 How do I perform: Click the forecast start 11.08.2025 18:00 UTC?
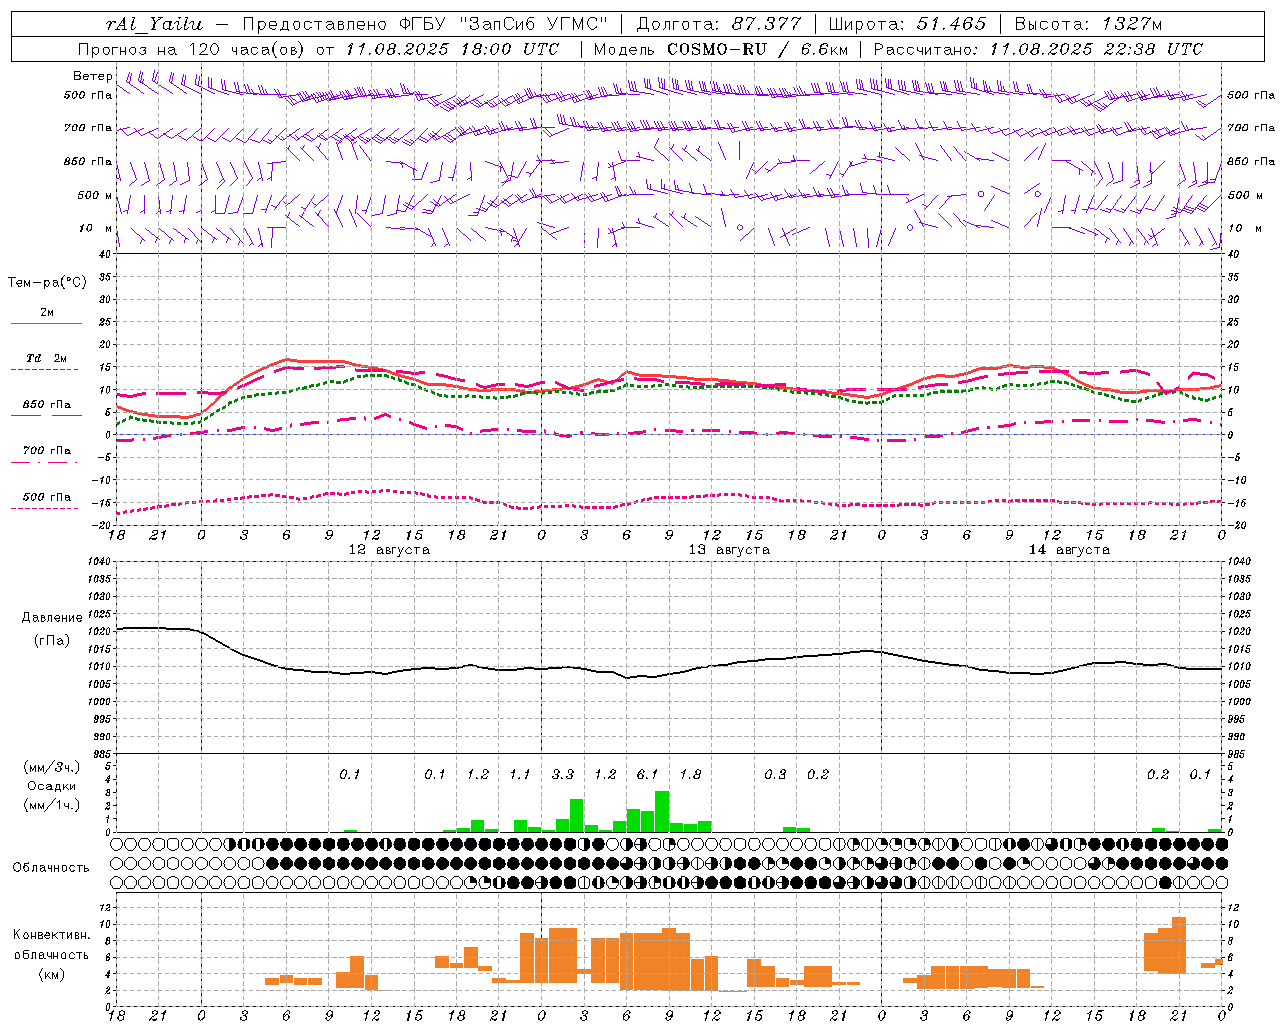(452, 49)
